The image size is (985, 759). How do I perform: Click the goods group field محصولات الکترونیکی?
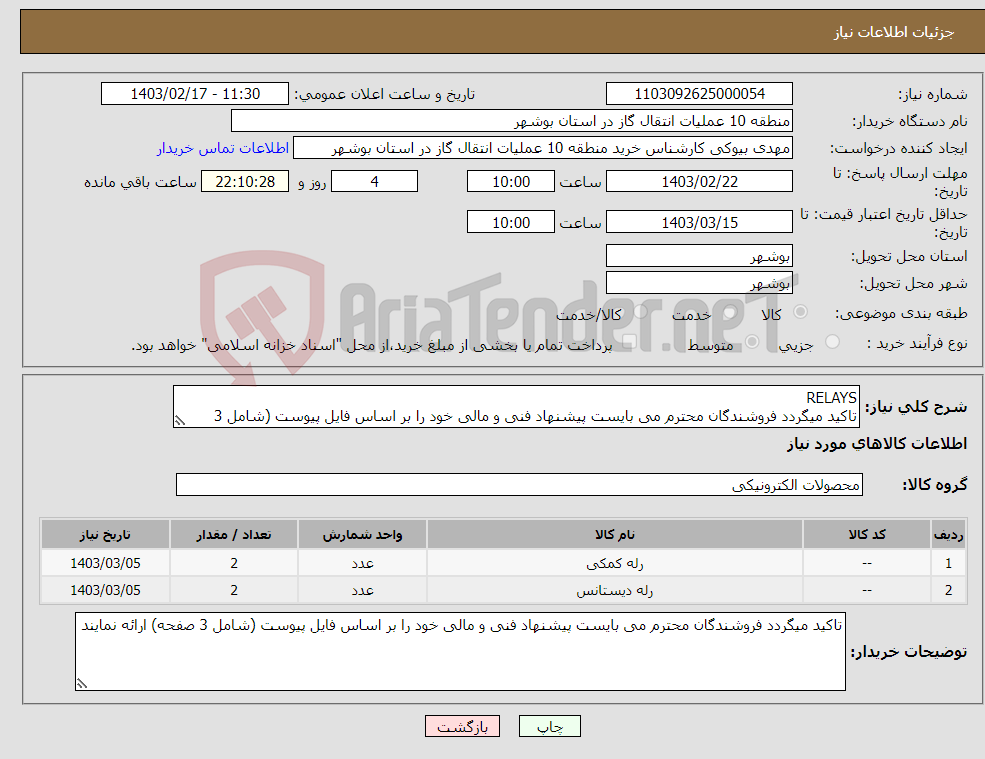click(x=519, y=484)
